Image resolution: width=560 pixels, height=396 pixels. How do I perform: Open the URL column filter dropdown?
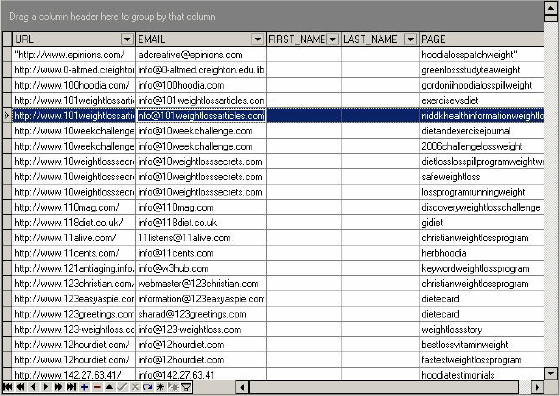coord(127,39)
